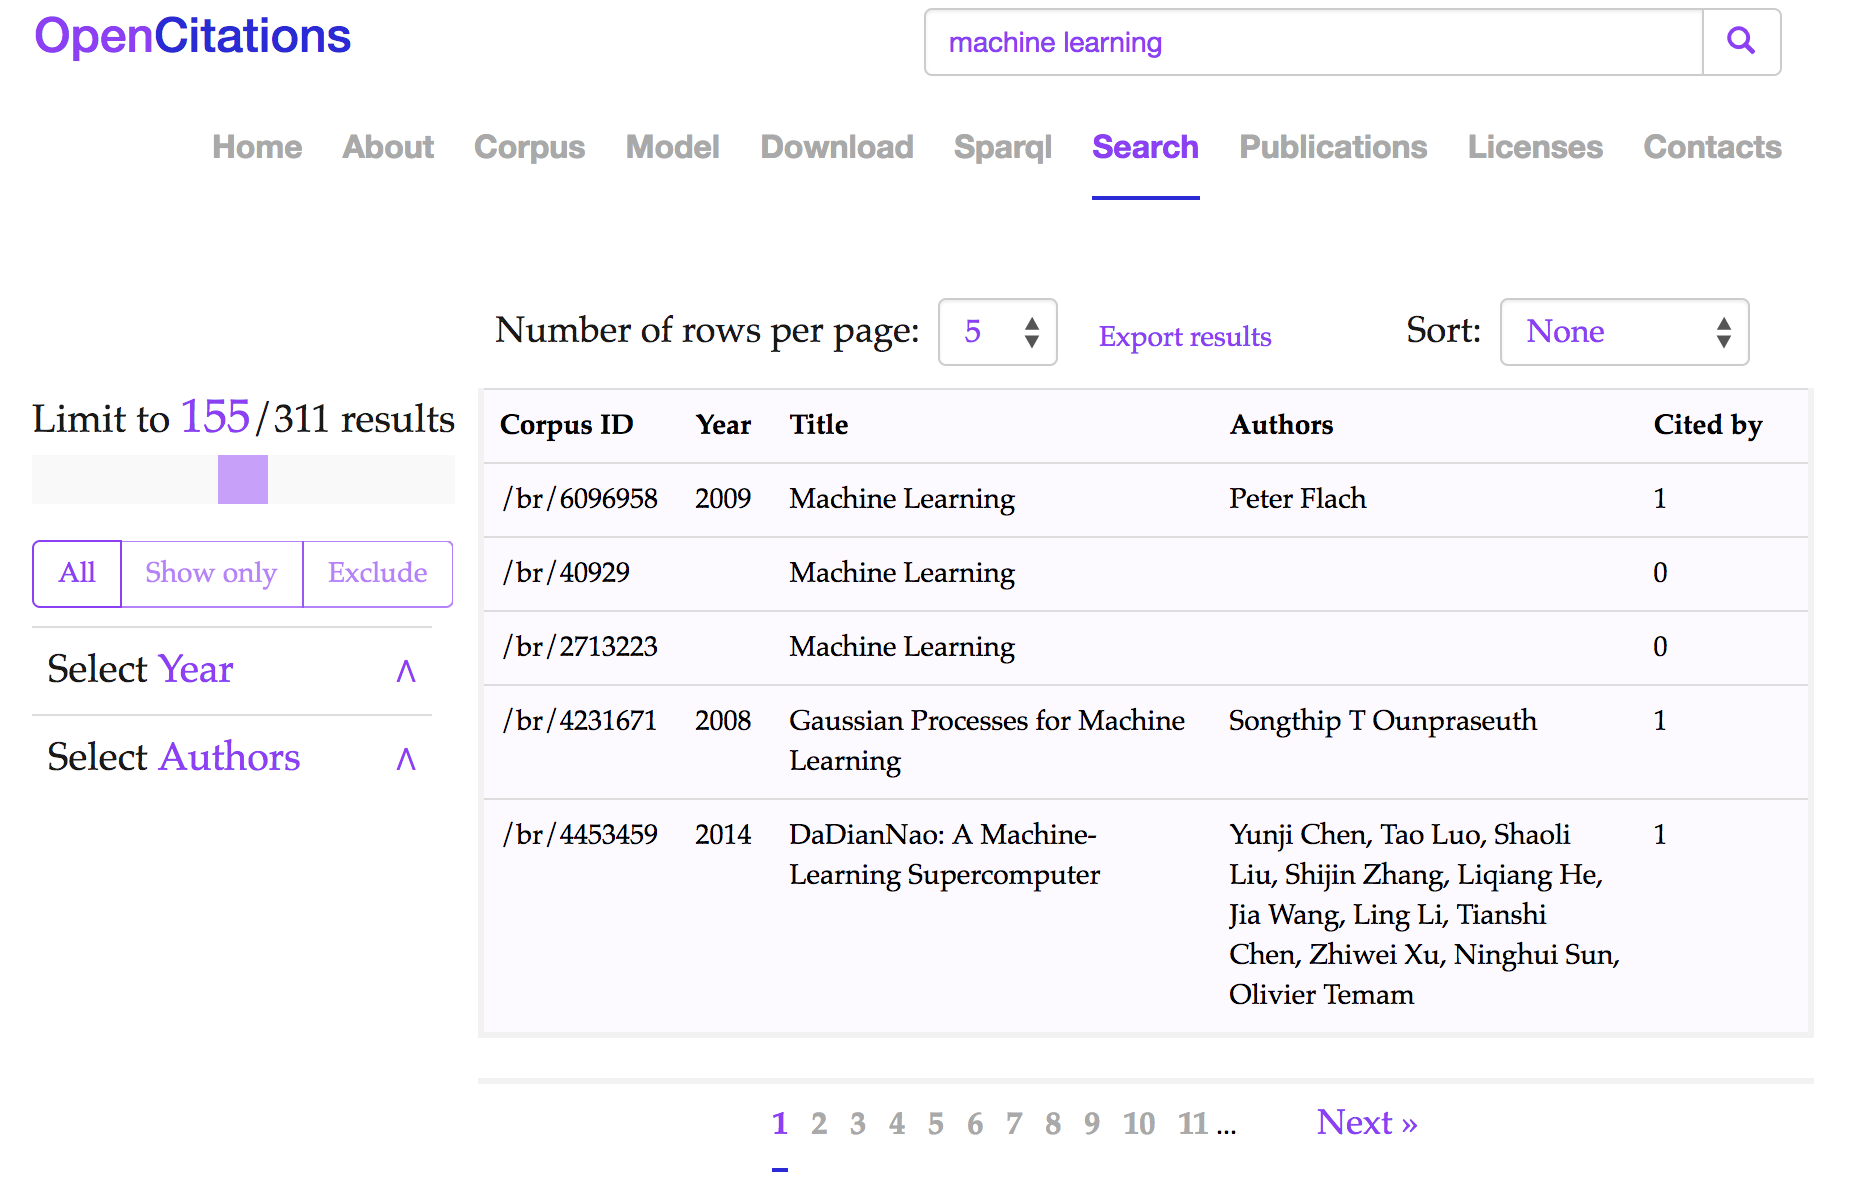Click the Title column header
1850x1184 pixels.
(x=819, y=425)
